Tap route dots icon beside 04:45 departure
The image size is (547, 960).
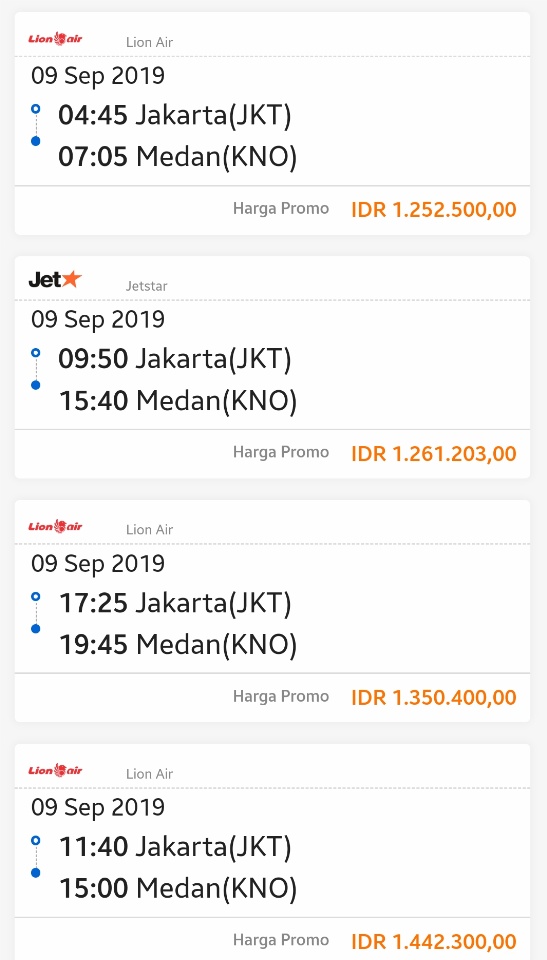pyautogui.click(x=36, y=125)
